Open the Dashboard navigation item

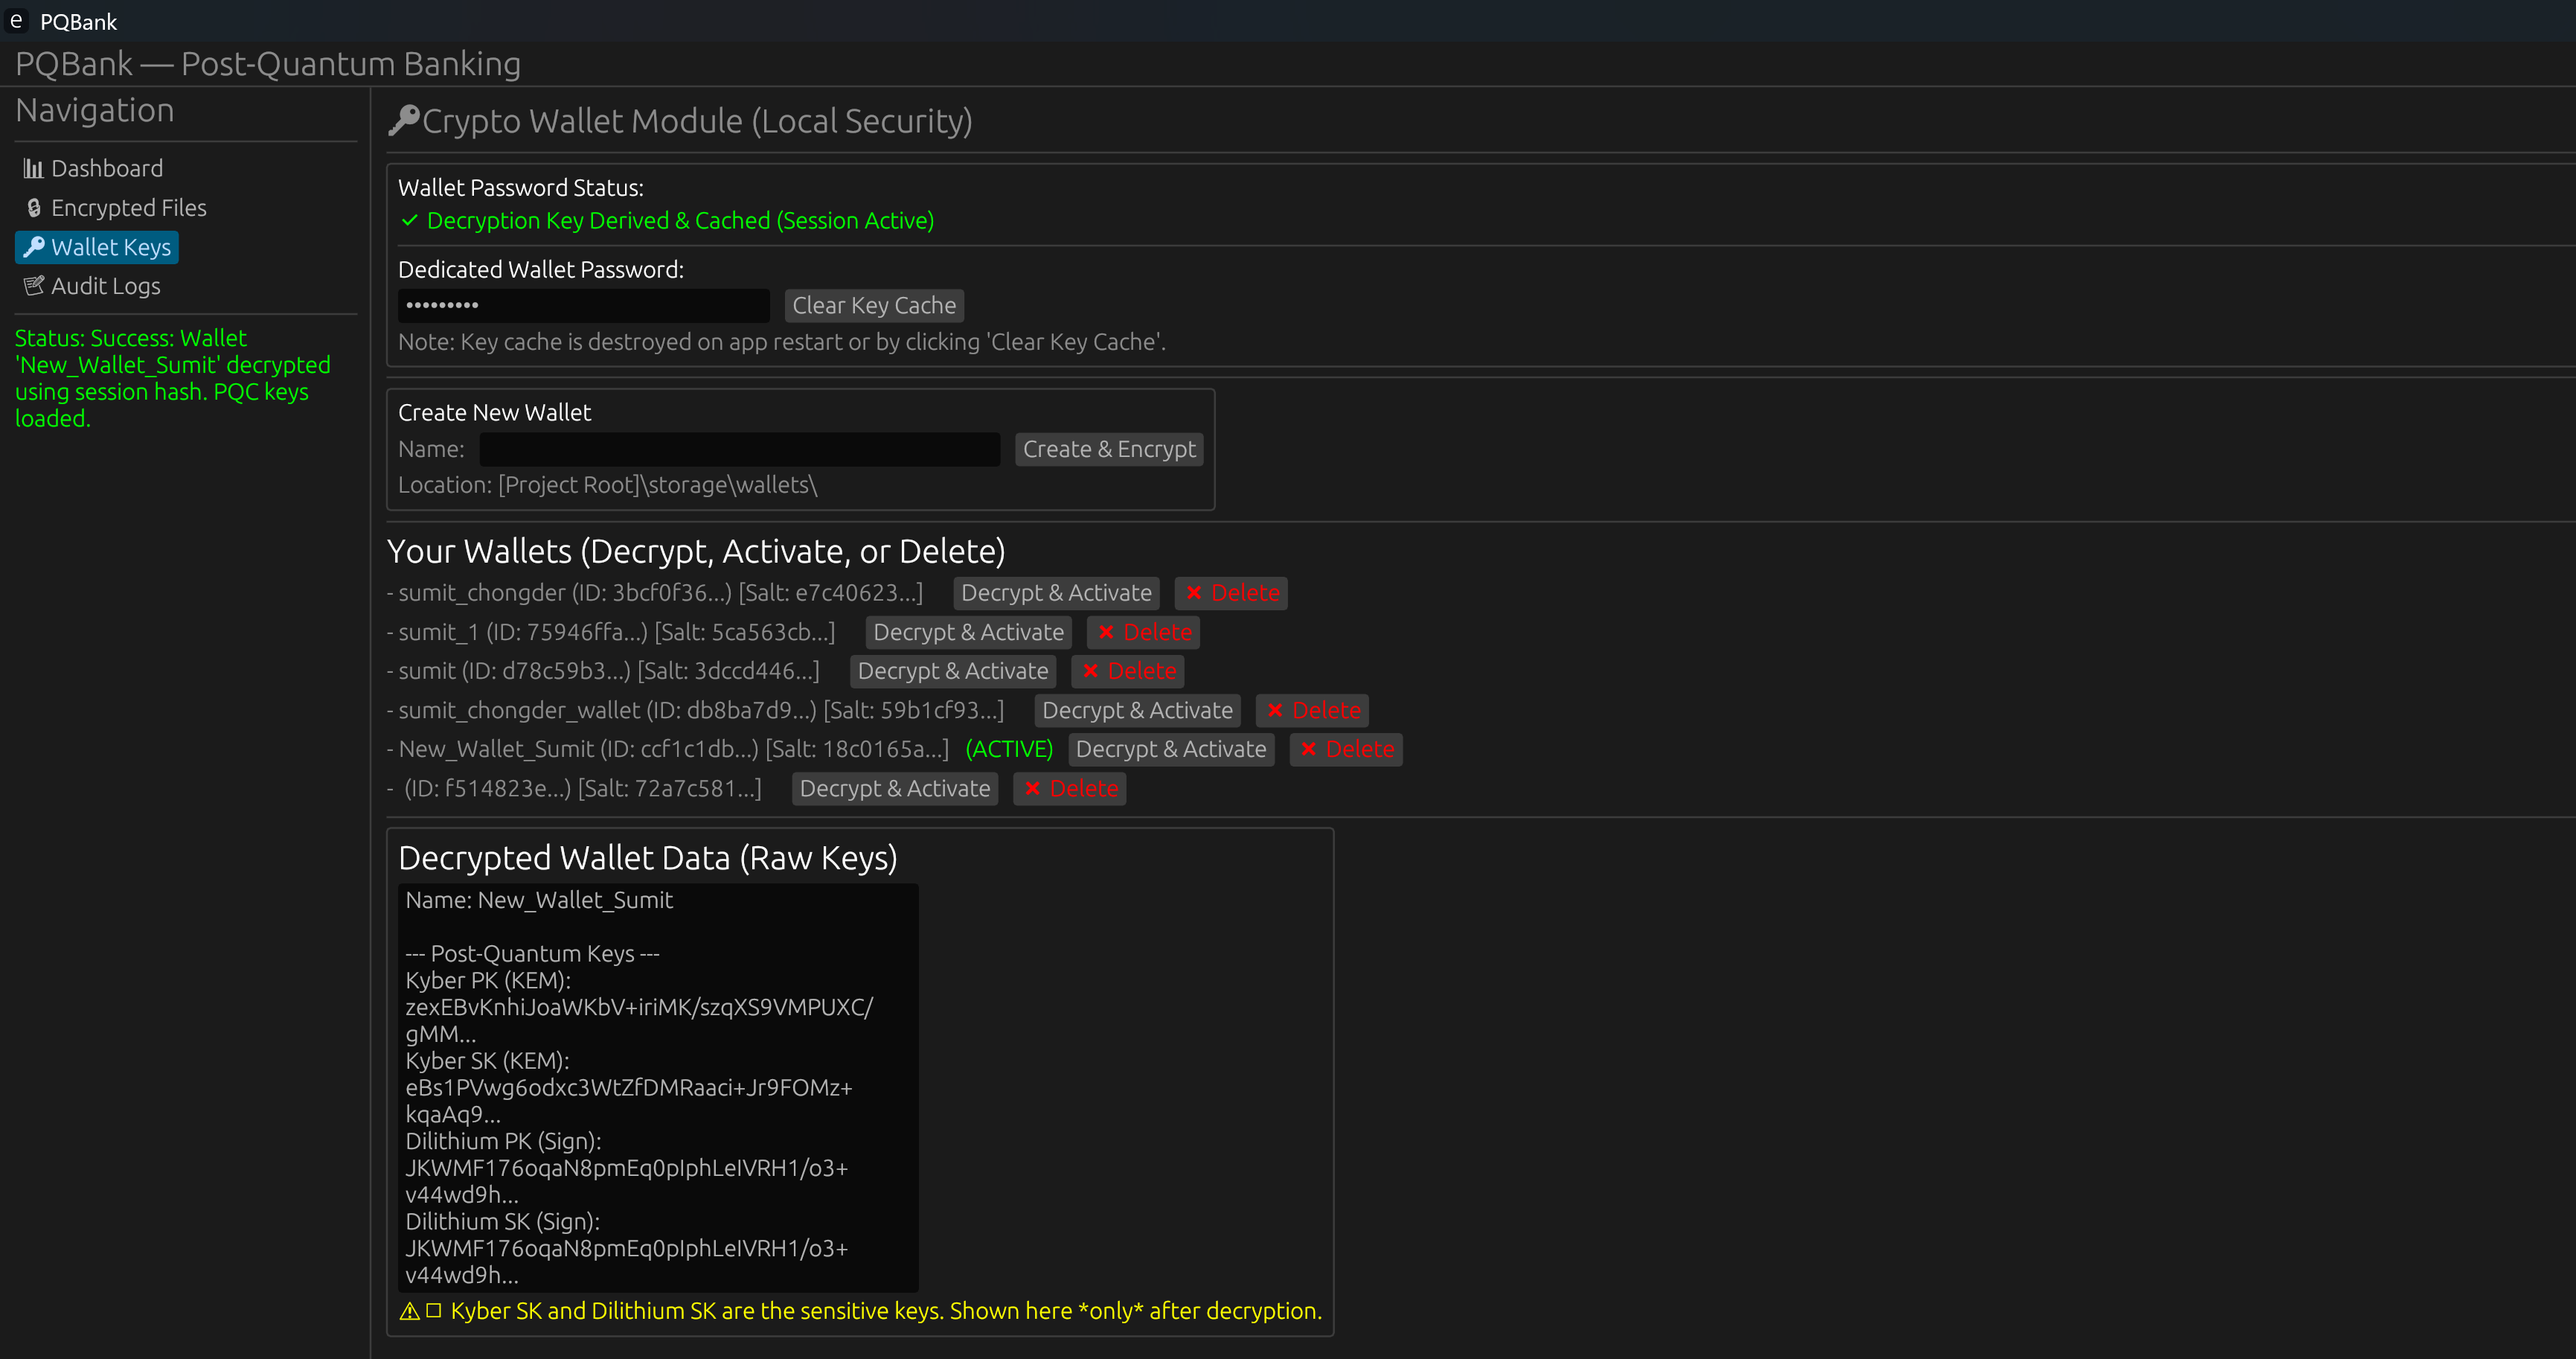pos(106,168)
